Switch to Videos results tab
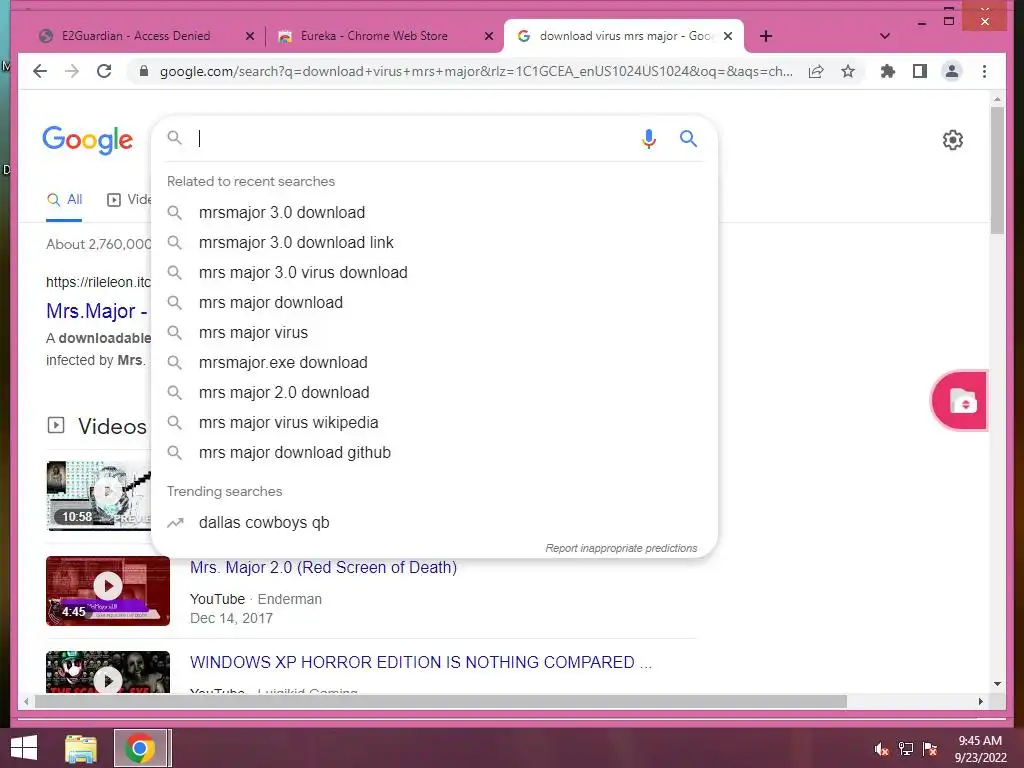The height and width of the screenshot is (768, 1024). tap(129, 200)
